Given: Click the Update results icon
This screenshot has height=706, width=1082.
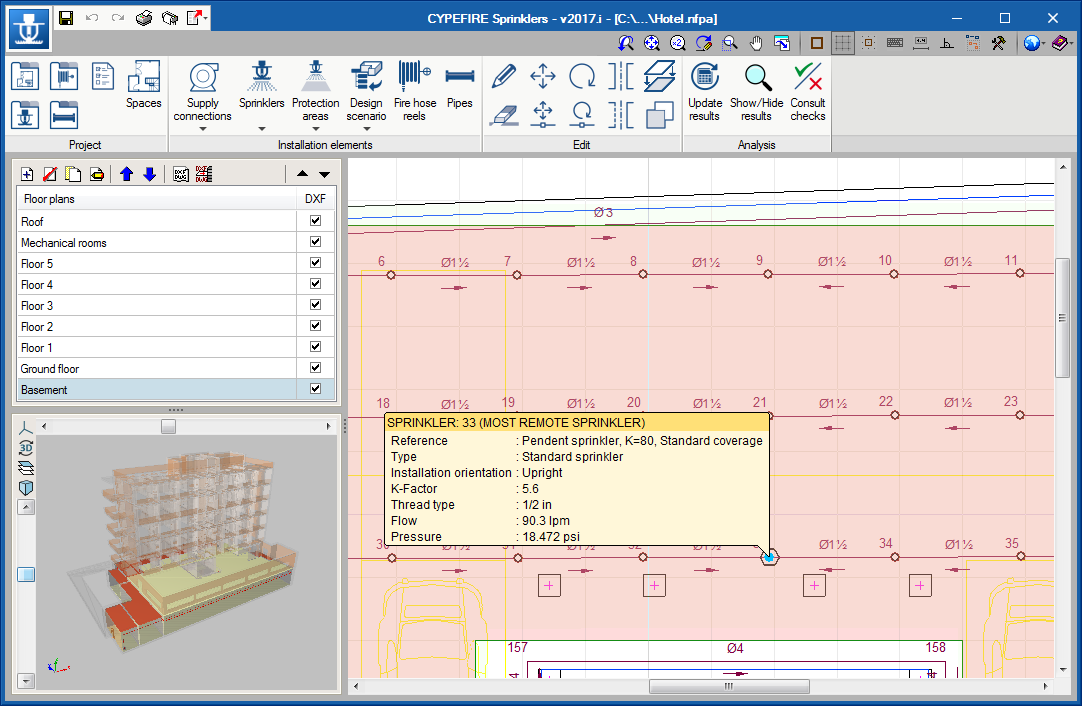Looking at the screenshot, I should click(705, 78).
